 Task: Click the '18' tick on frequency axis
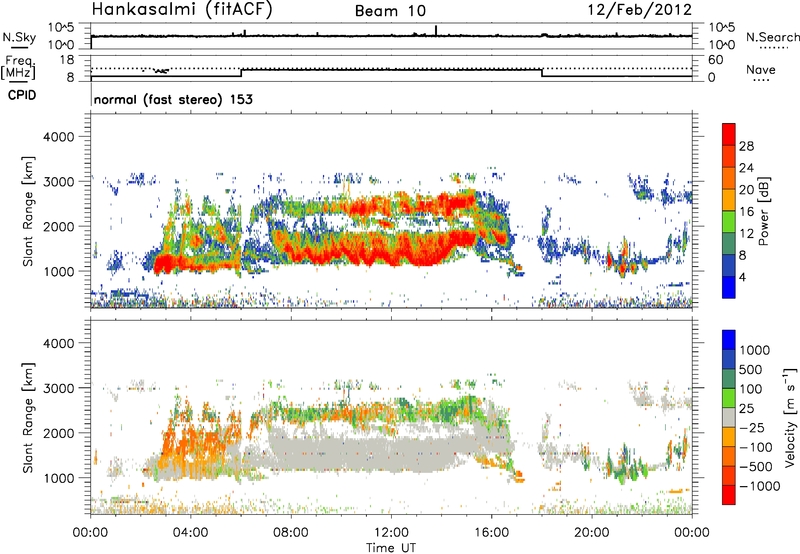click(x=67, y=60)
